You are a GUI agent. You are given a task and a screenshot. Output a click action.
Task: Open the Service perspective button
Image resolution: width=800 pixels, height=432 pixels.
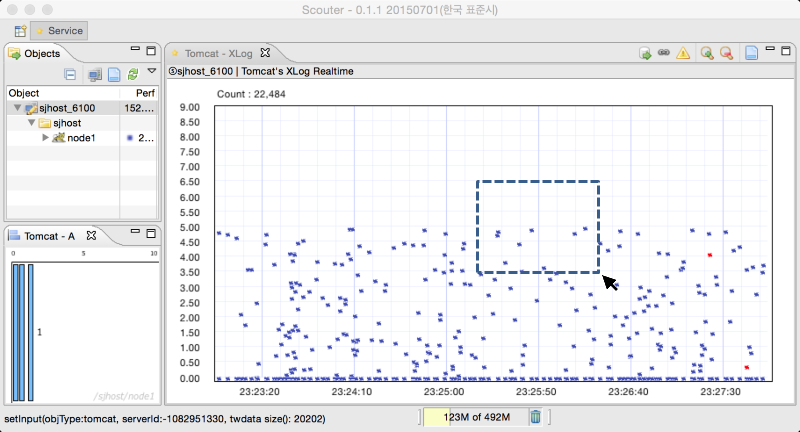click(x=59, y=31)
